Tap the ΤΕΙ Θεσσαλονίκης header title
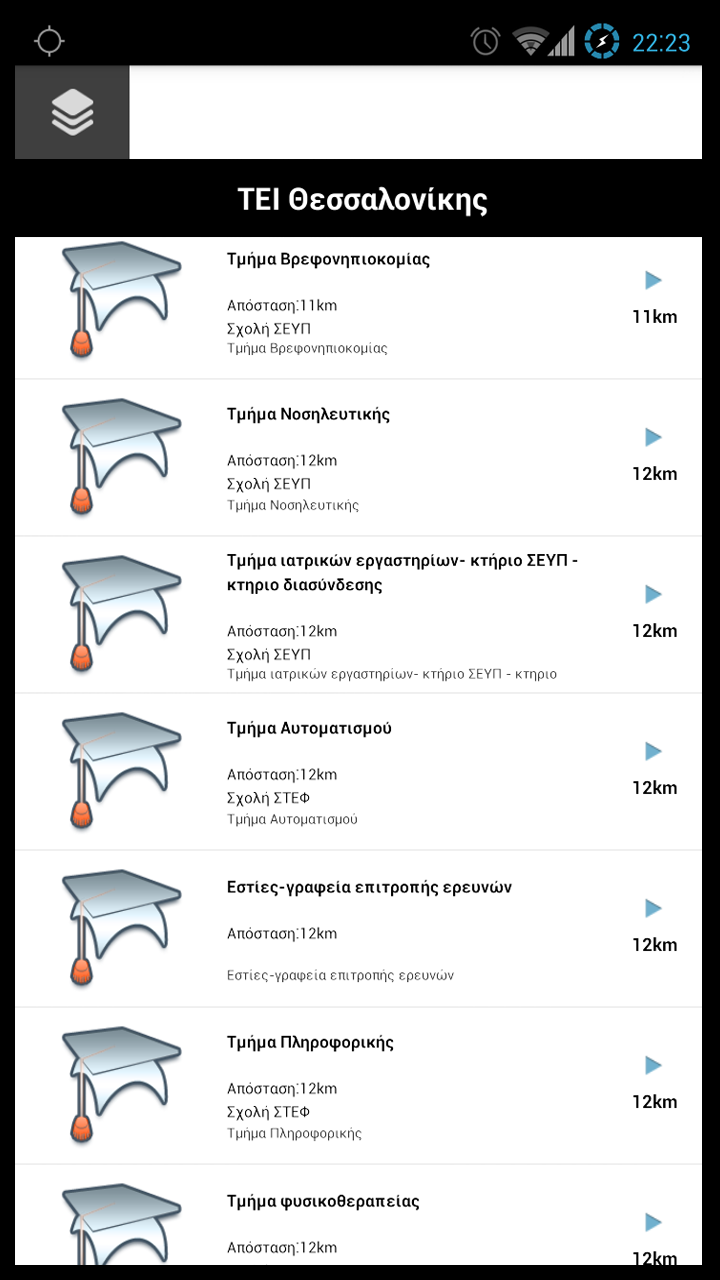 [x=362, y=199]
